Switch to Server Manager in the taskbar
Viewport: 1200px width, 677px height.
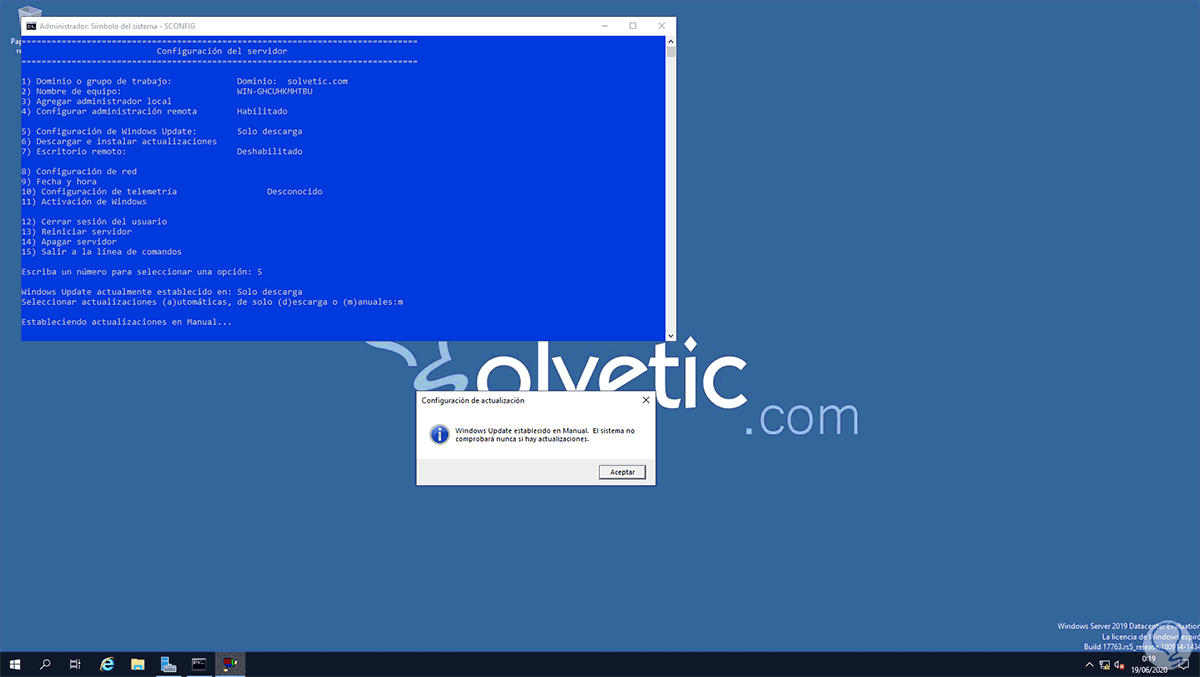169,664
